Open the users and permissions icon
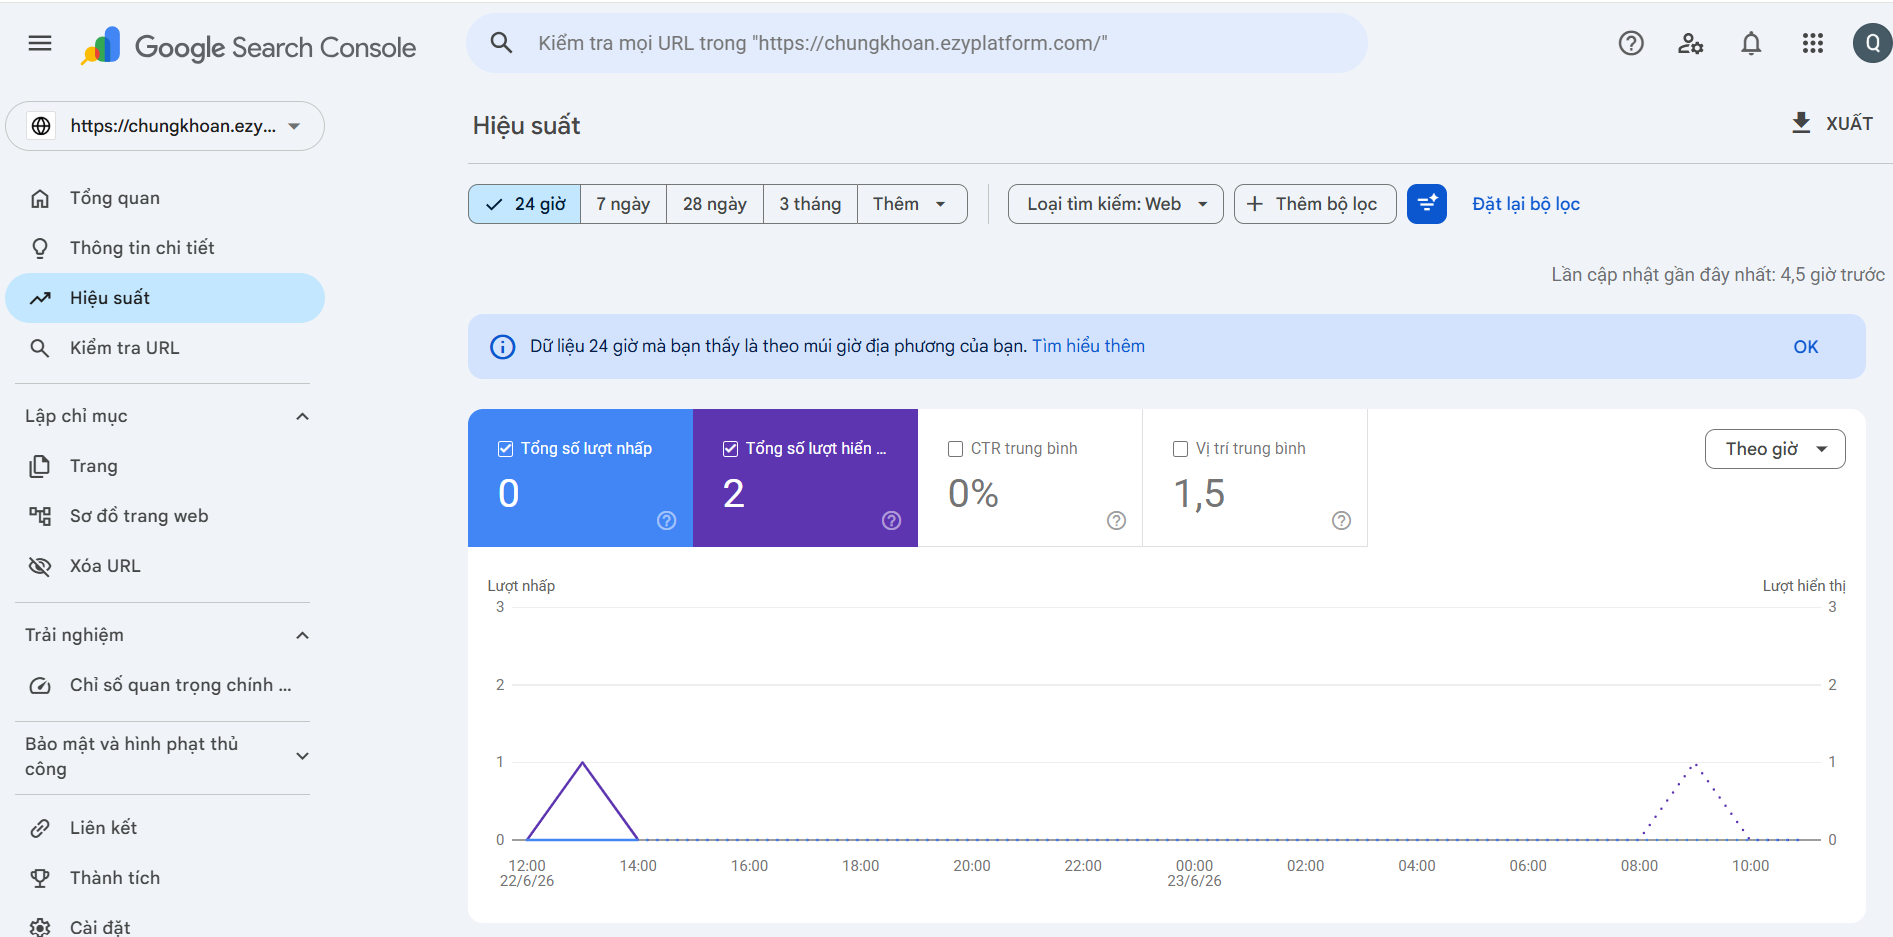 coord(1691,43)
